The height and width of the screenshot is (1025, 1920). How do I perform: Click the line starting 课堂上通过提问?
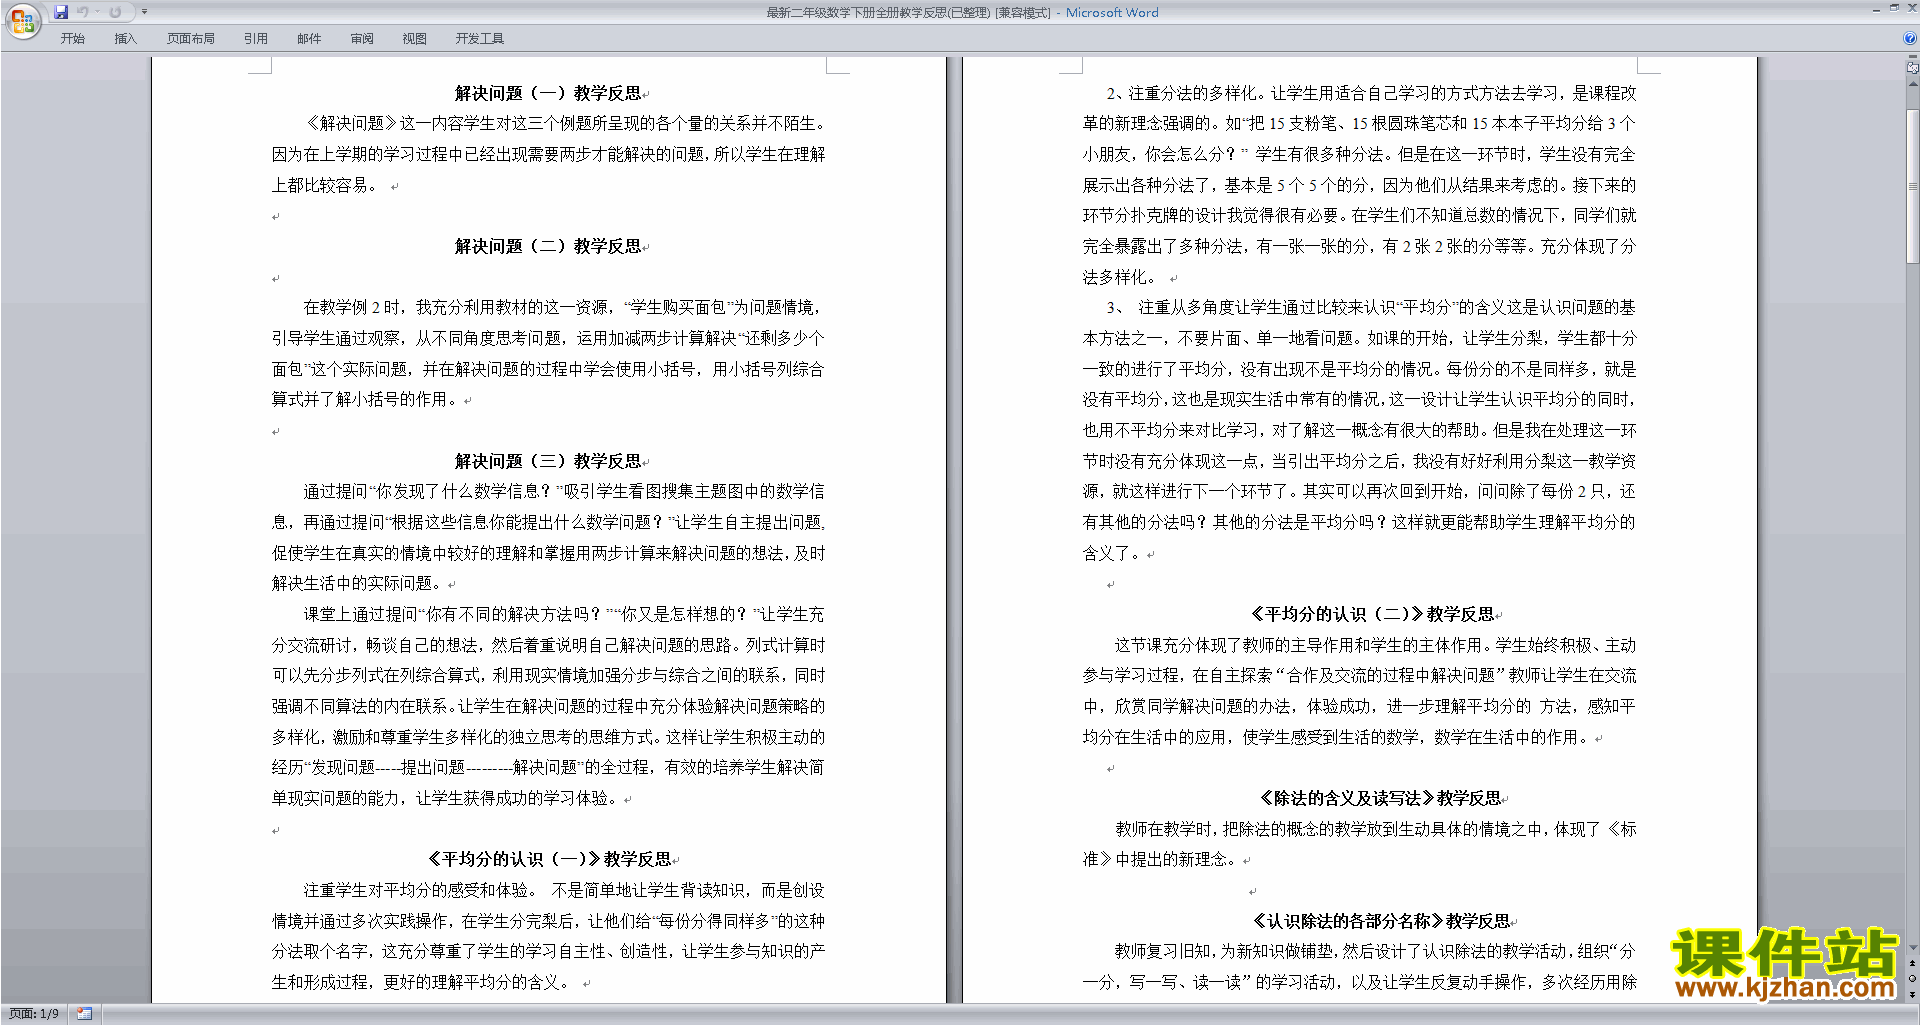[x=564, y=614]
